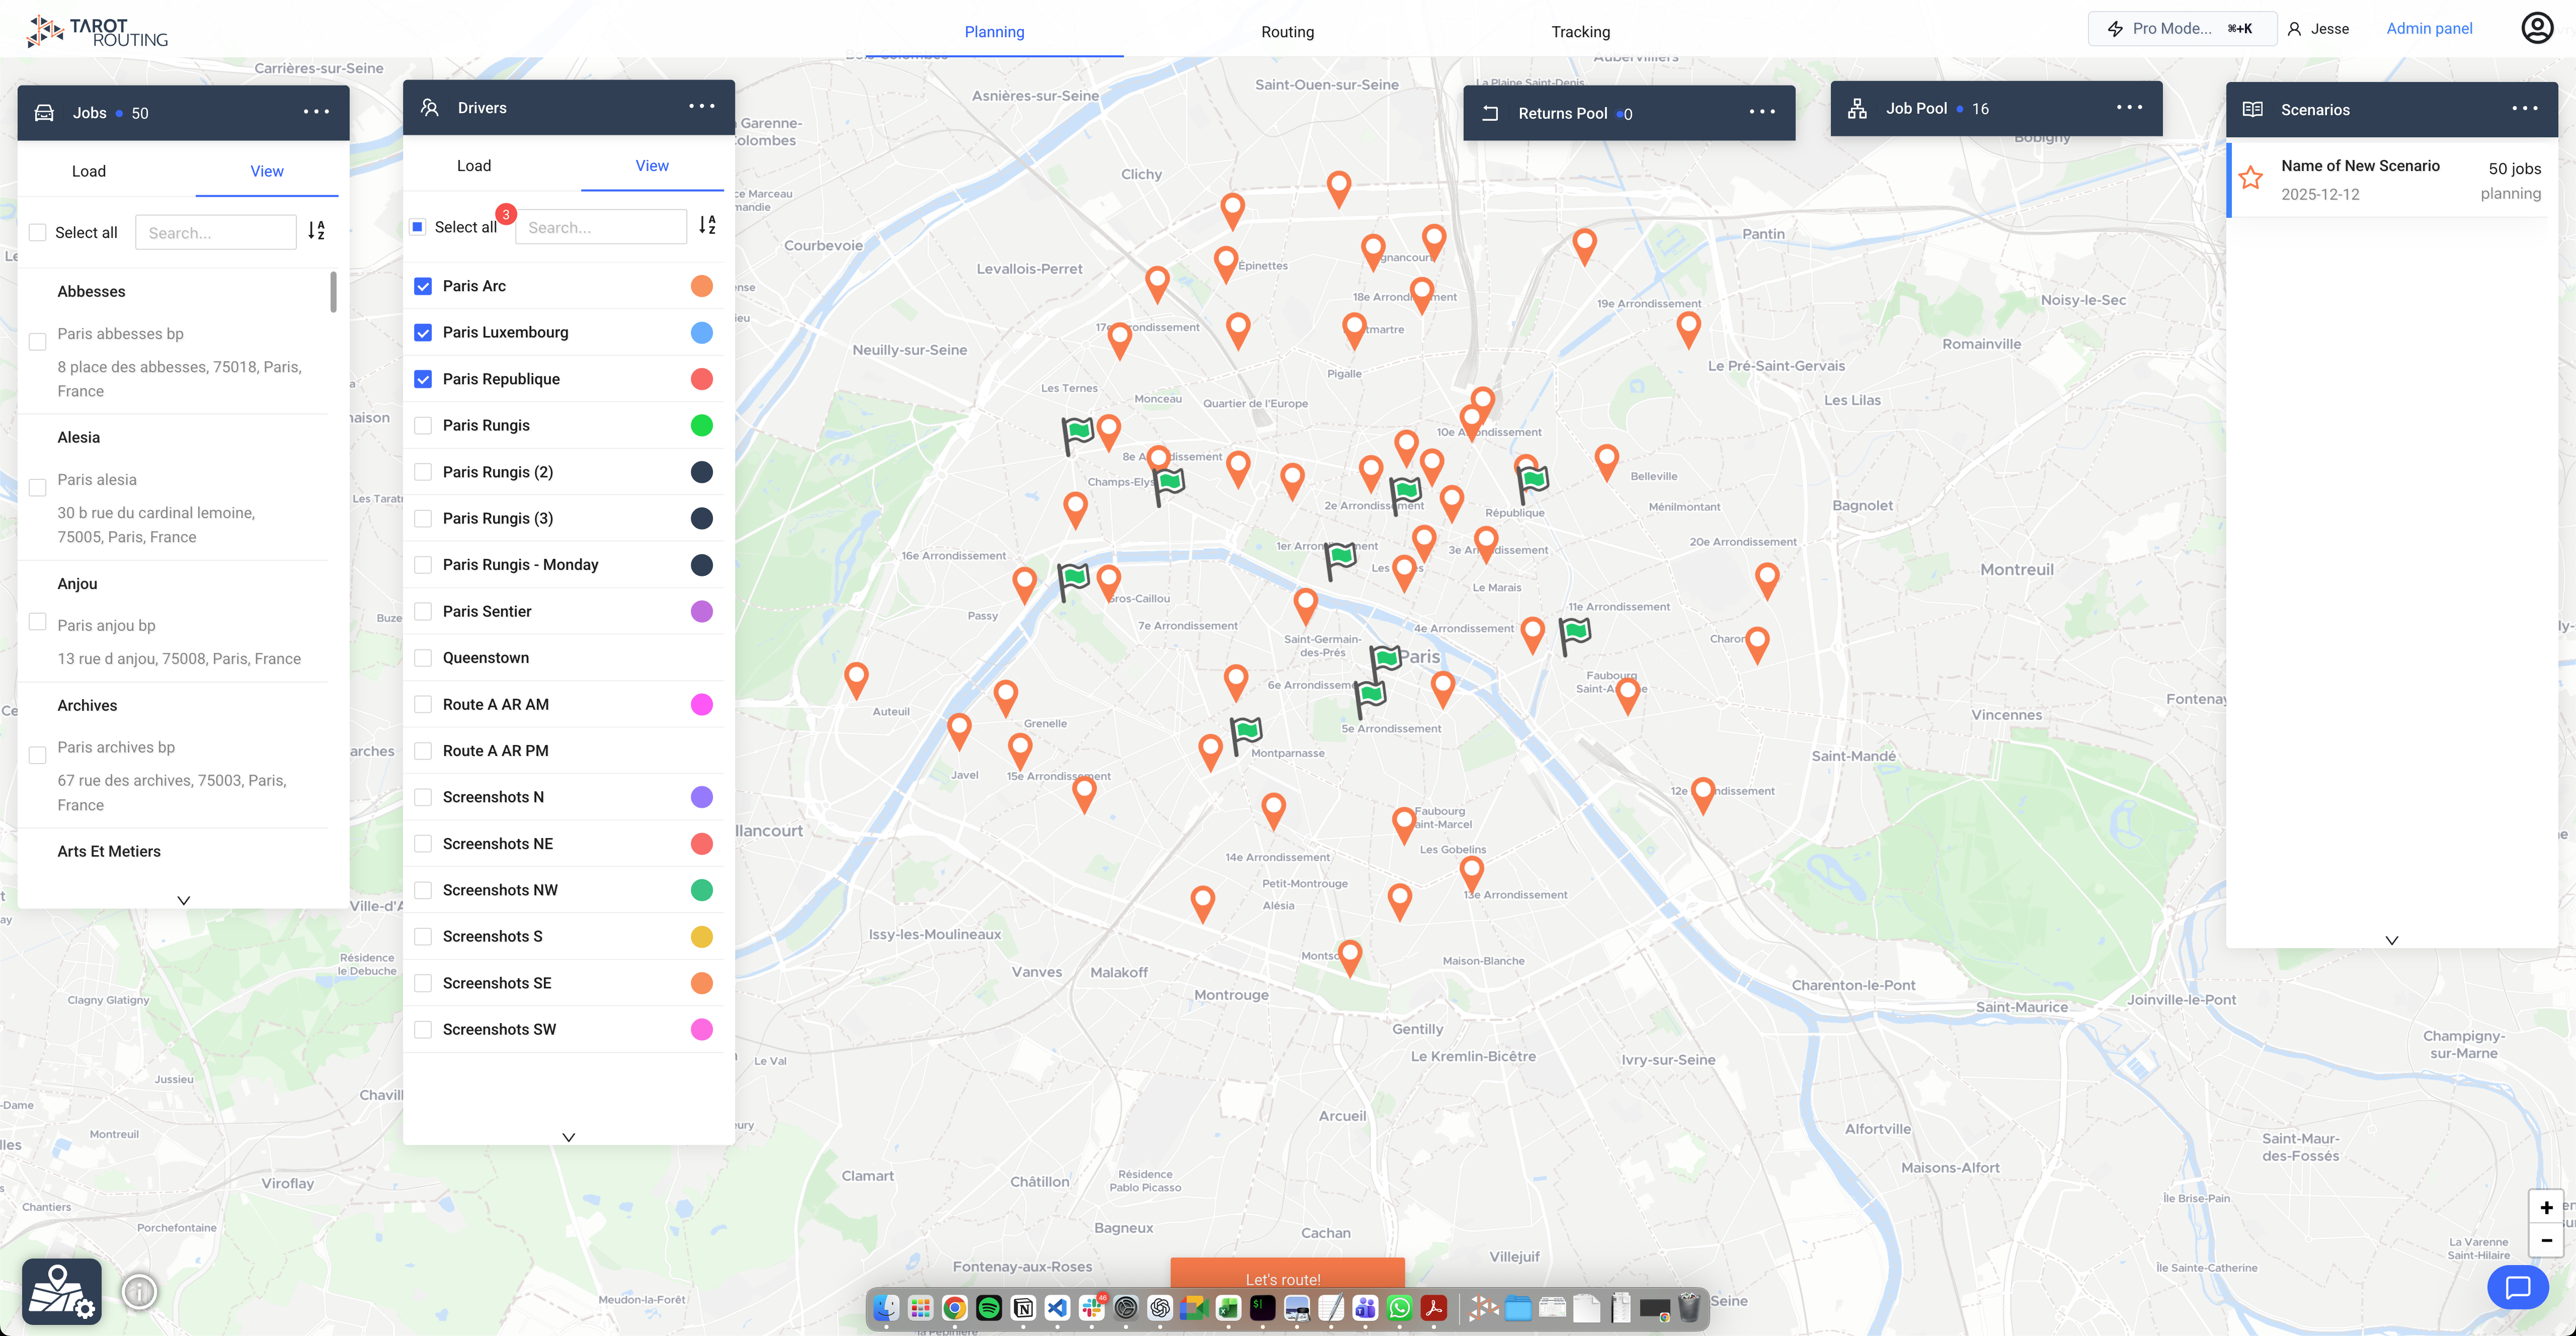Open the chat bubble in bottom-right corner

click(x=2518, y=1287)
